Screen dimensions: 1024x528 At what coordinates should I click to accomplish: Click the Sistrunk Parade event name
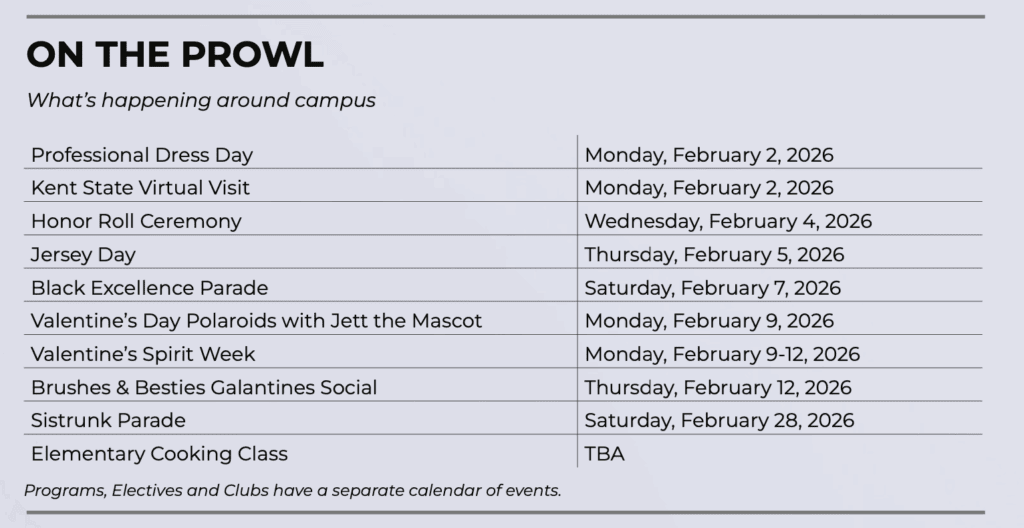point(108,420)
